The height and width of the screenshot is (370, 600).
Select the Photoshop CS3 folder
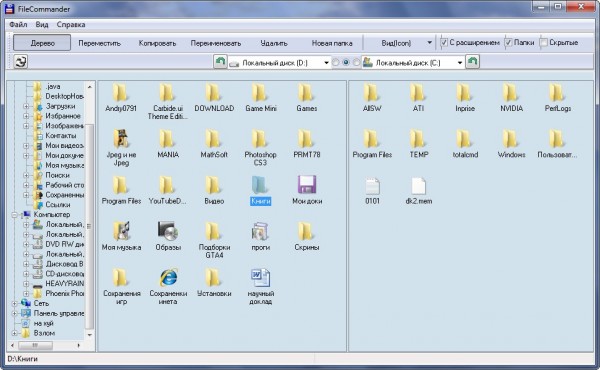pos(260,139)
